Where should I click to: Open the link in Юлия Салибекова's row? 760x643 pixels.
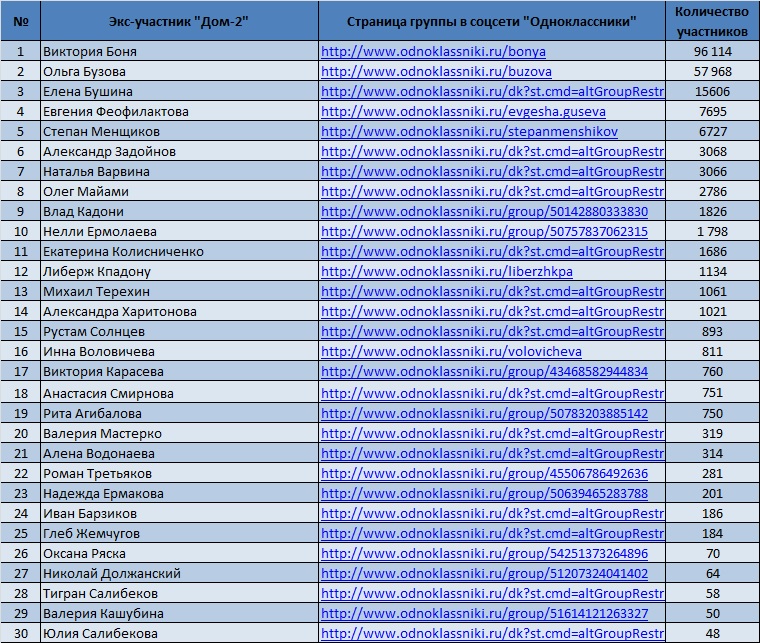pos(492,633)
